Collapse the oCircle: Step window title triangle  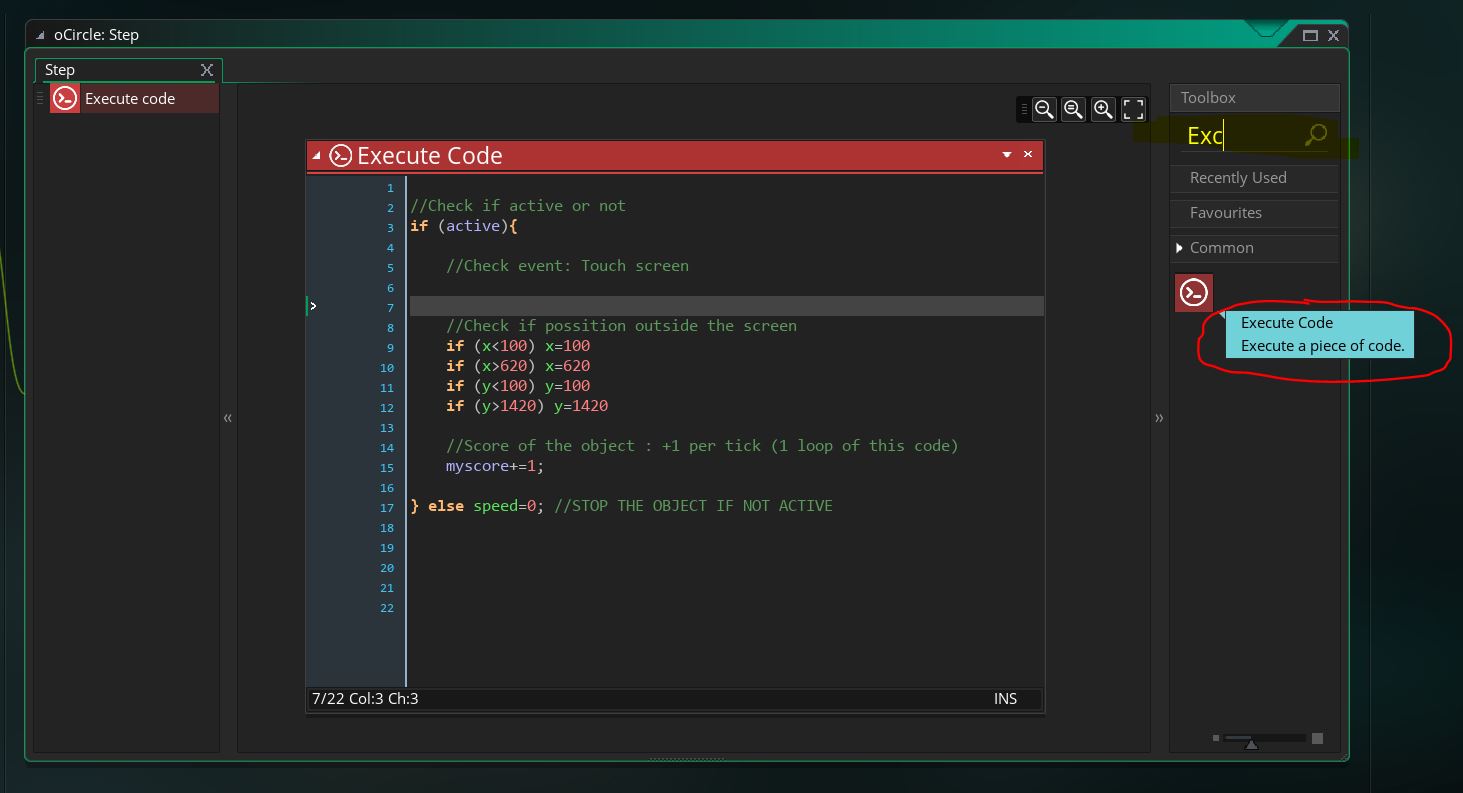(40, 35)
